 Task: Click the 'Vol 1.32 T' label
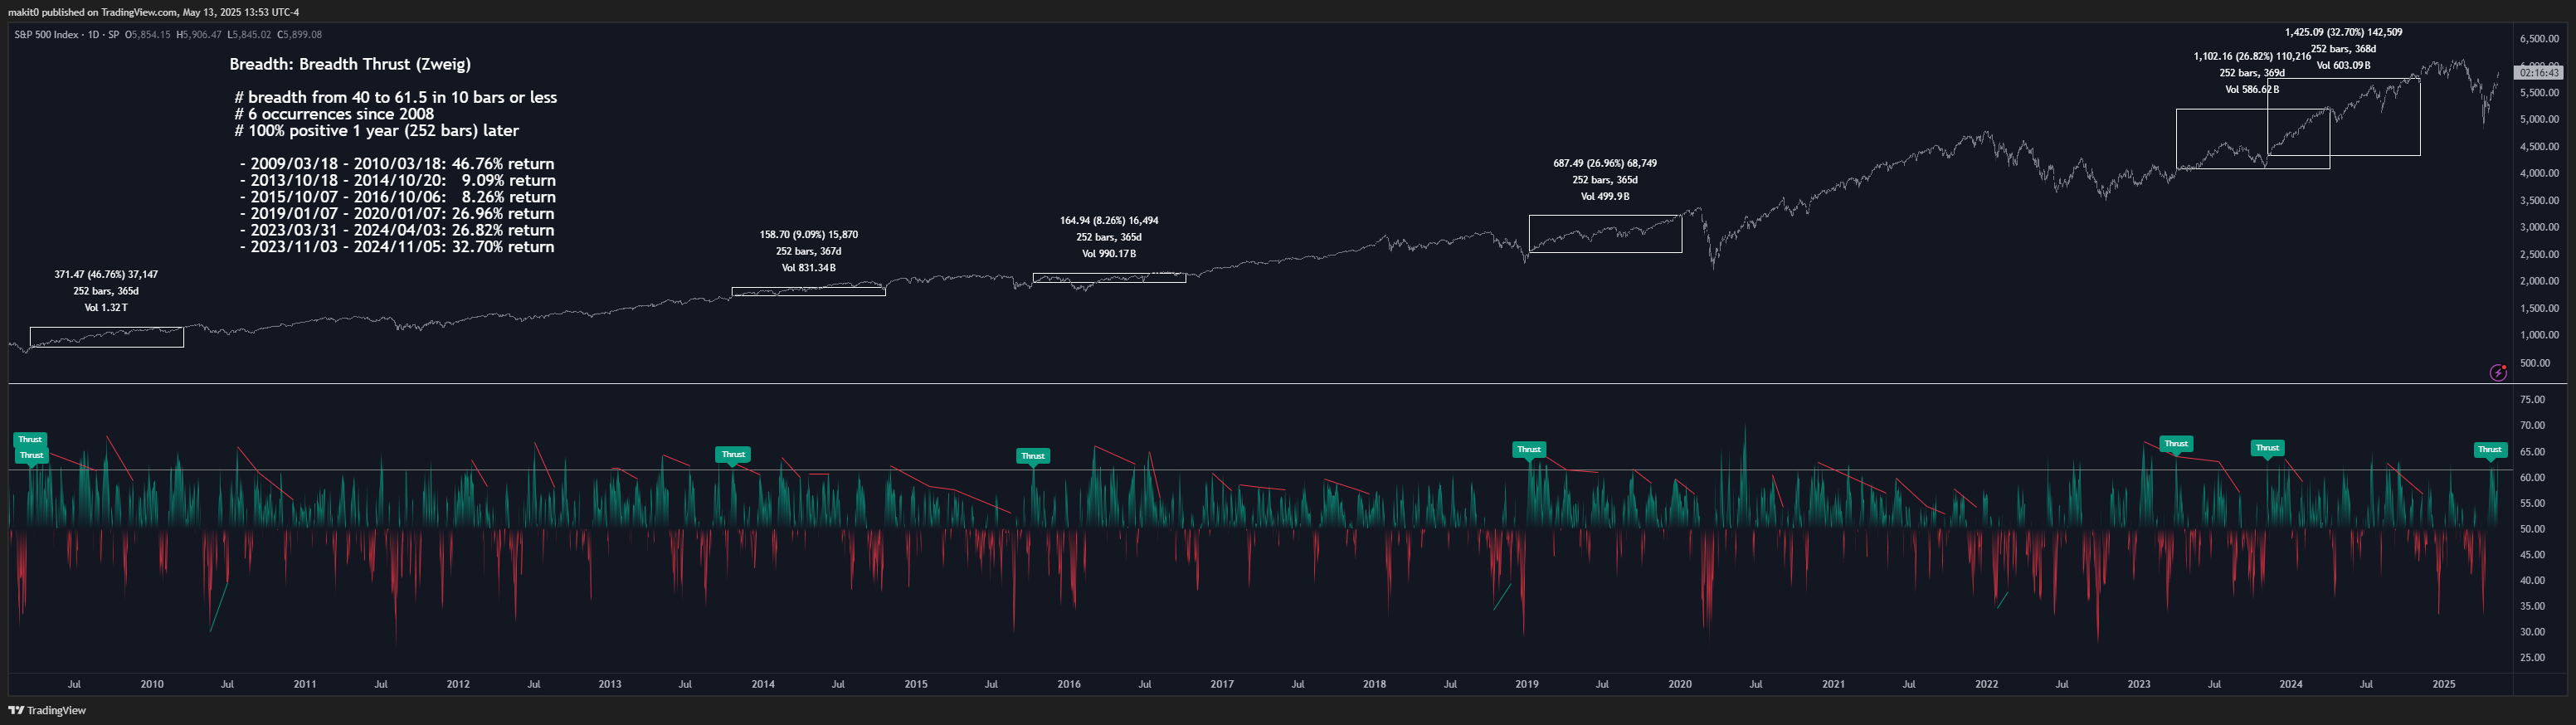106,308
